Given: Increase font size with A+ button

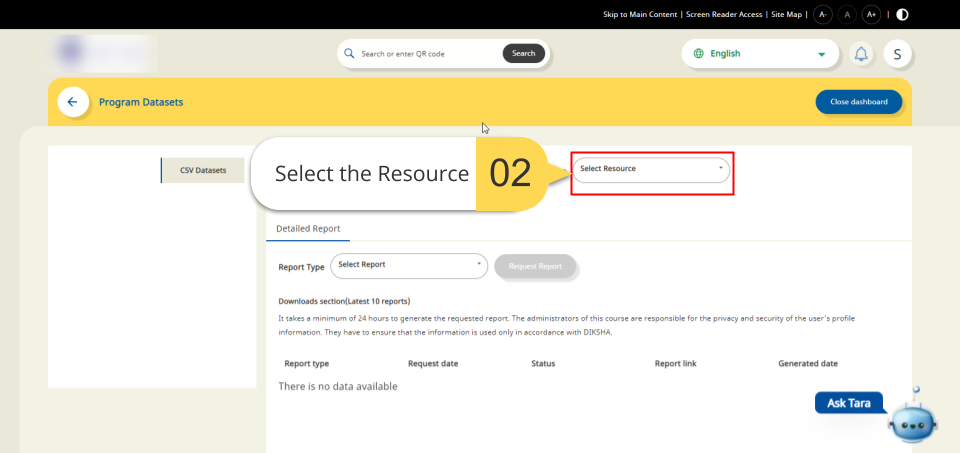Looking at the screenshot, I should coord(871,14).
